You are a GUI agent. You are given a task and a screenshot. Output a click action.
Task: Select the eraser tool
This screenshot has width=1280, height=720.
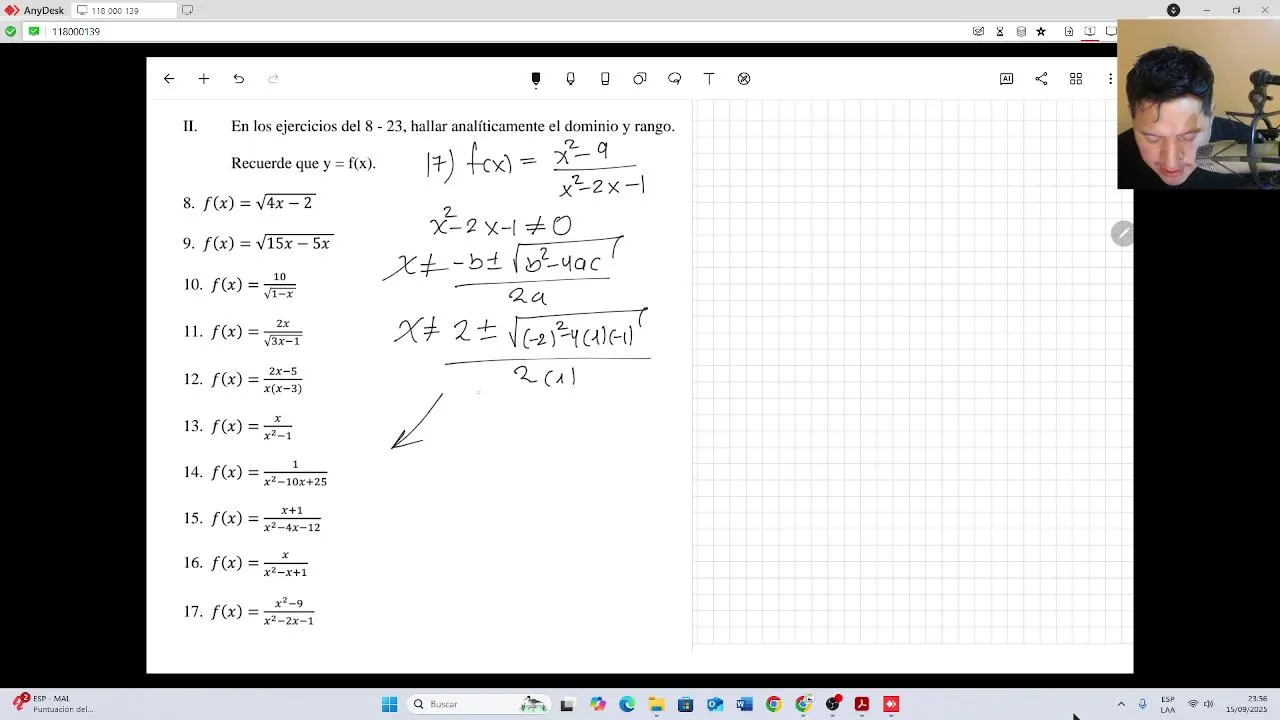605,79
